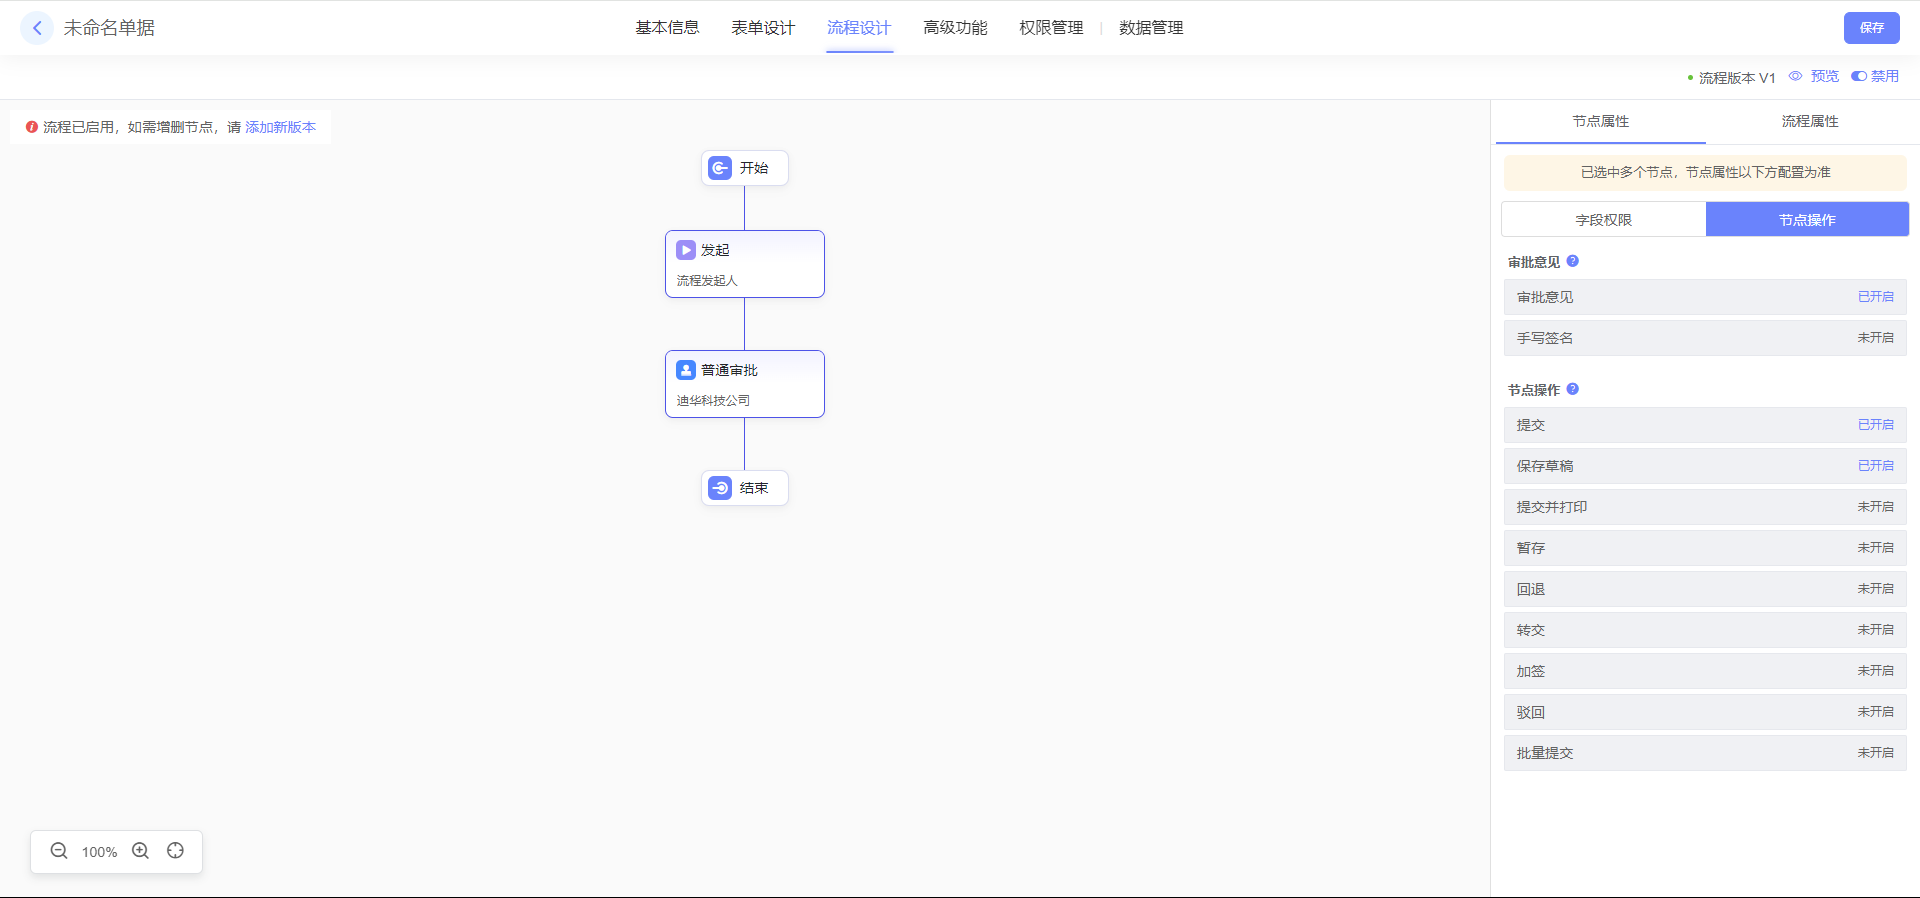
Task: Click the zoom in magnifier icon
Action: point(141,851)
